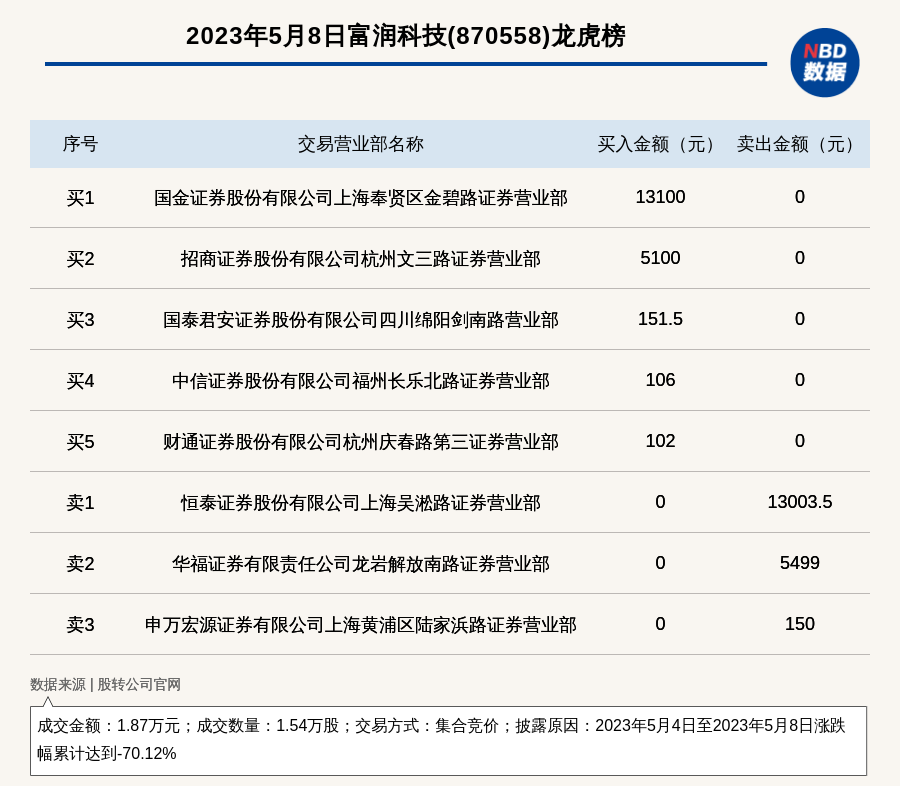Click the 买入金额 0 in 卖1 row
This screenshot has width=900, height=786.
pyautogui.click(x=660, y=502)
